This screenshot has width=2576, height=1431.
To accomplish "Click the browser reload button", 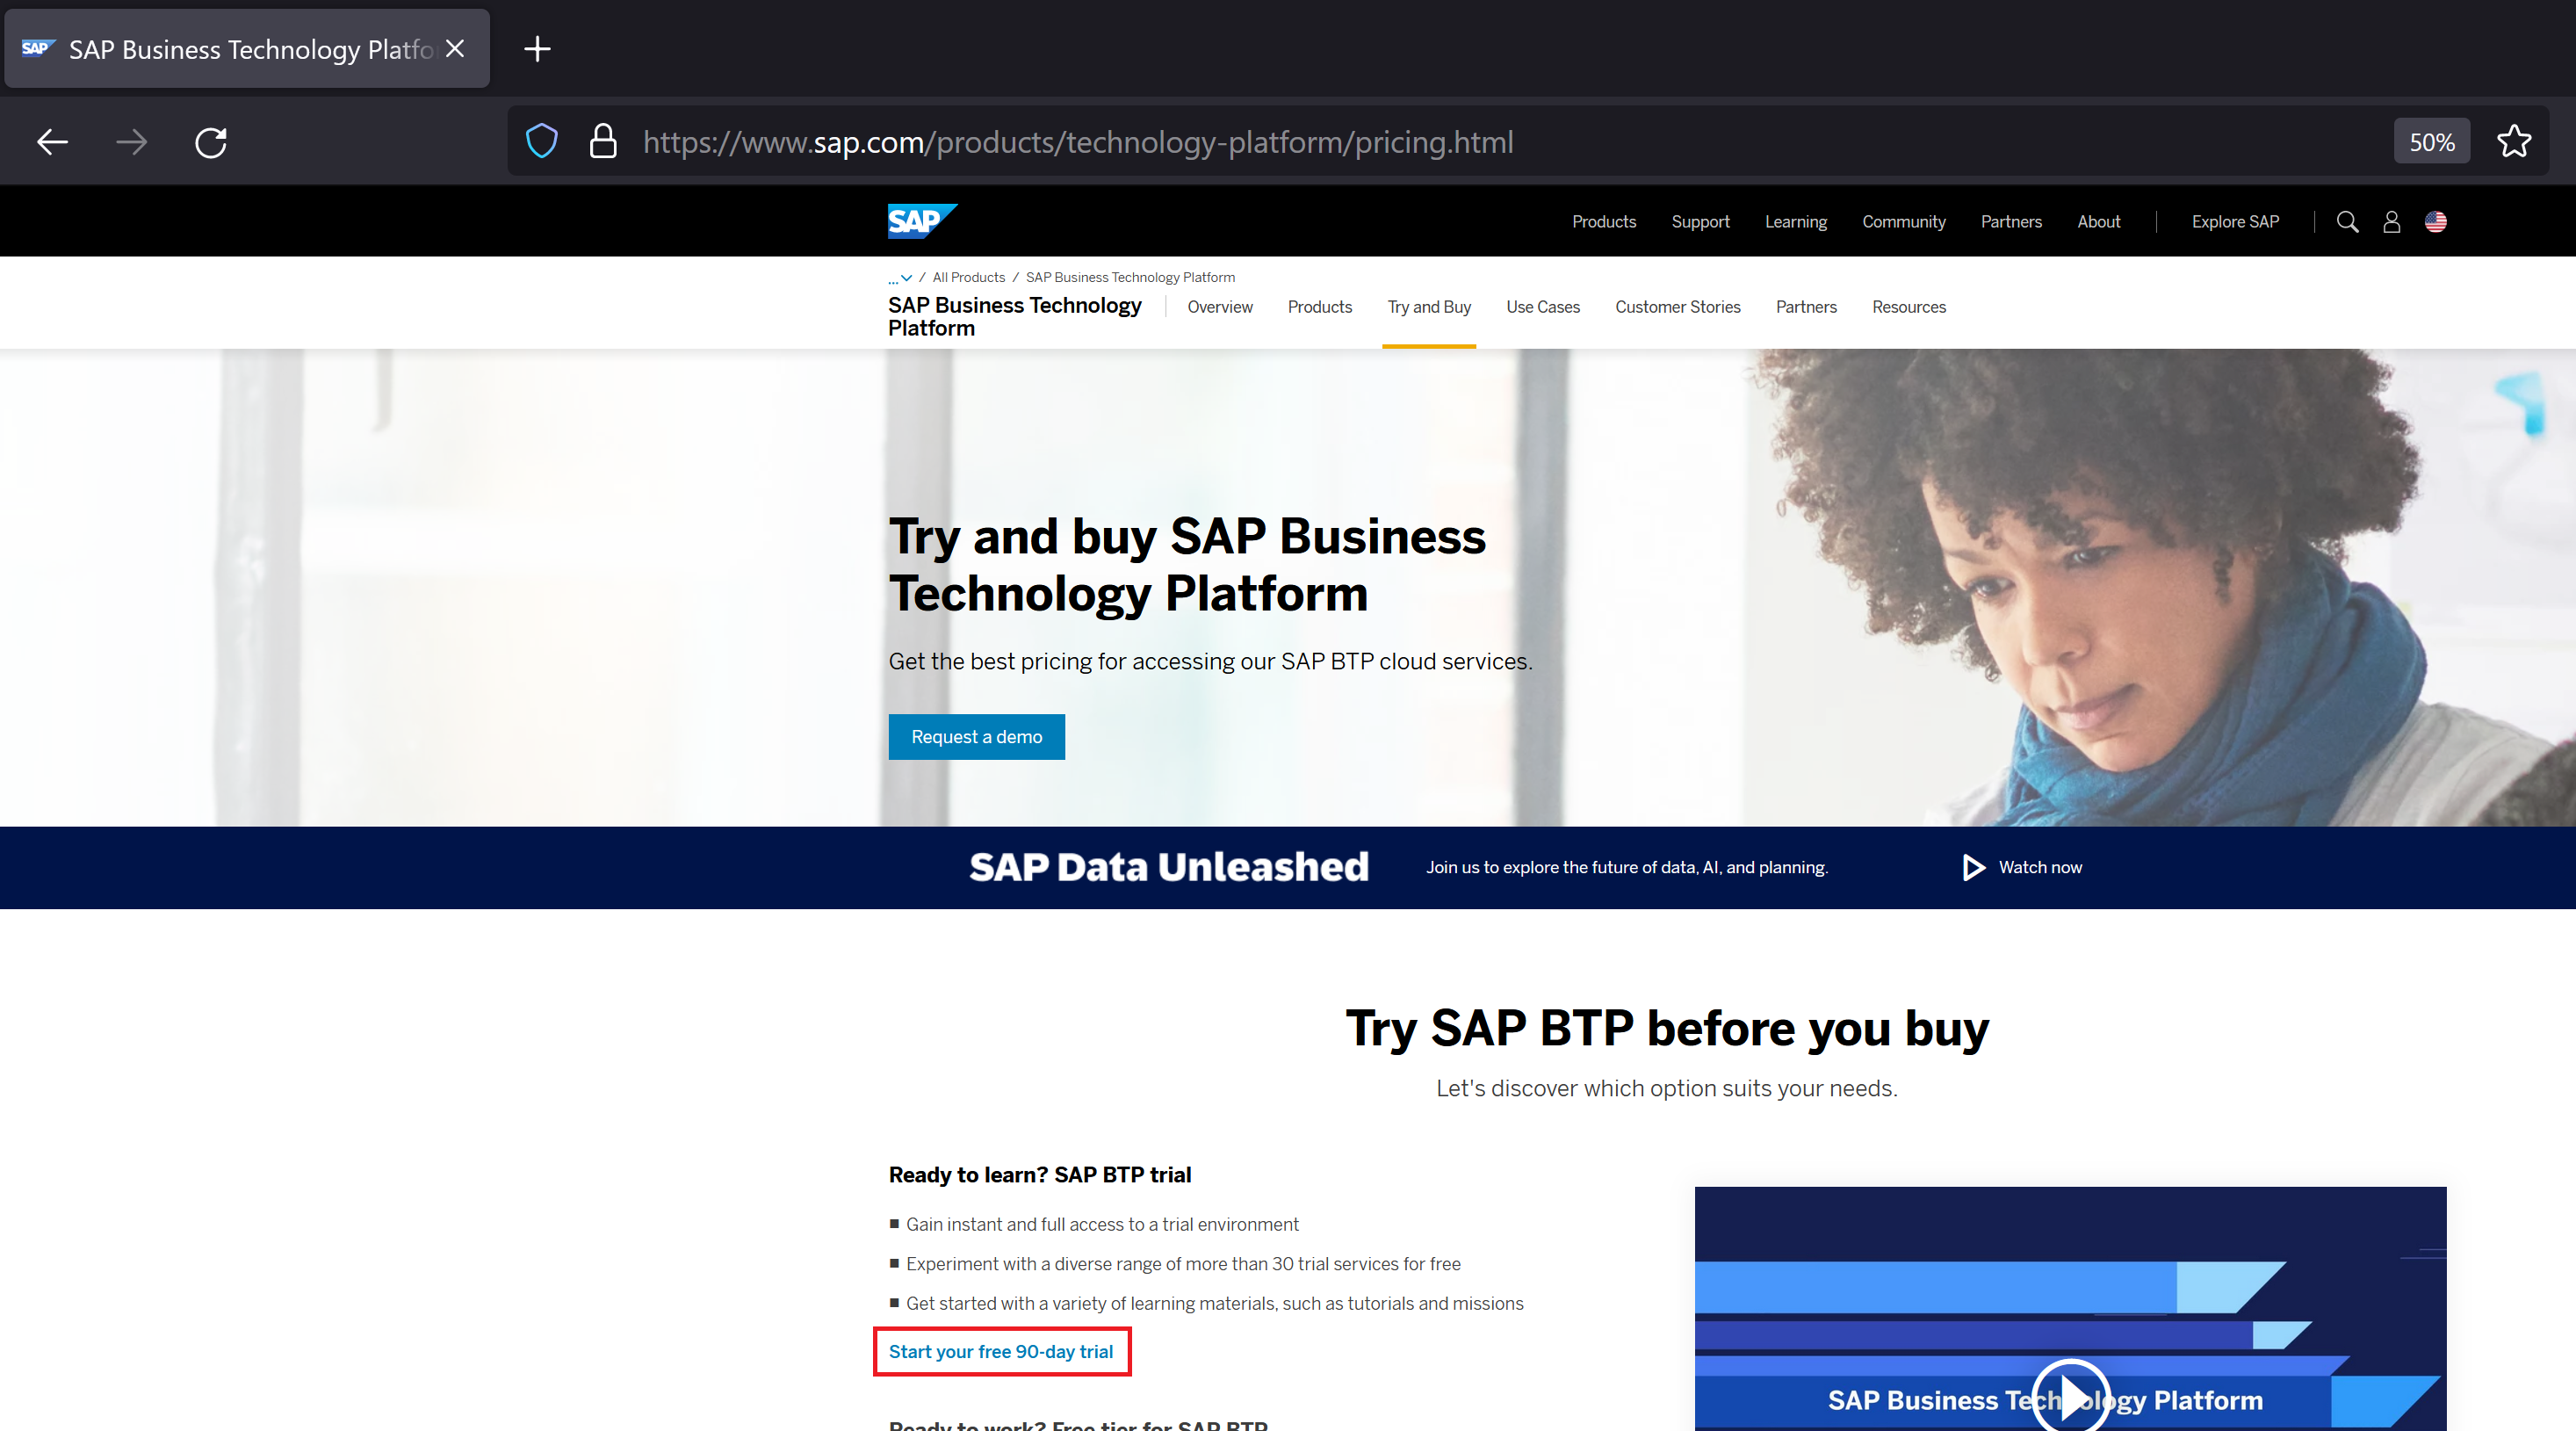I will point(211,142).
